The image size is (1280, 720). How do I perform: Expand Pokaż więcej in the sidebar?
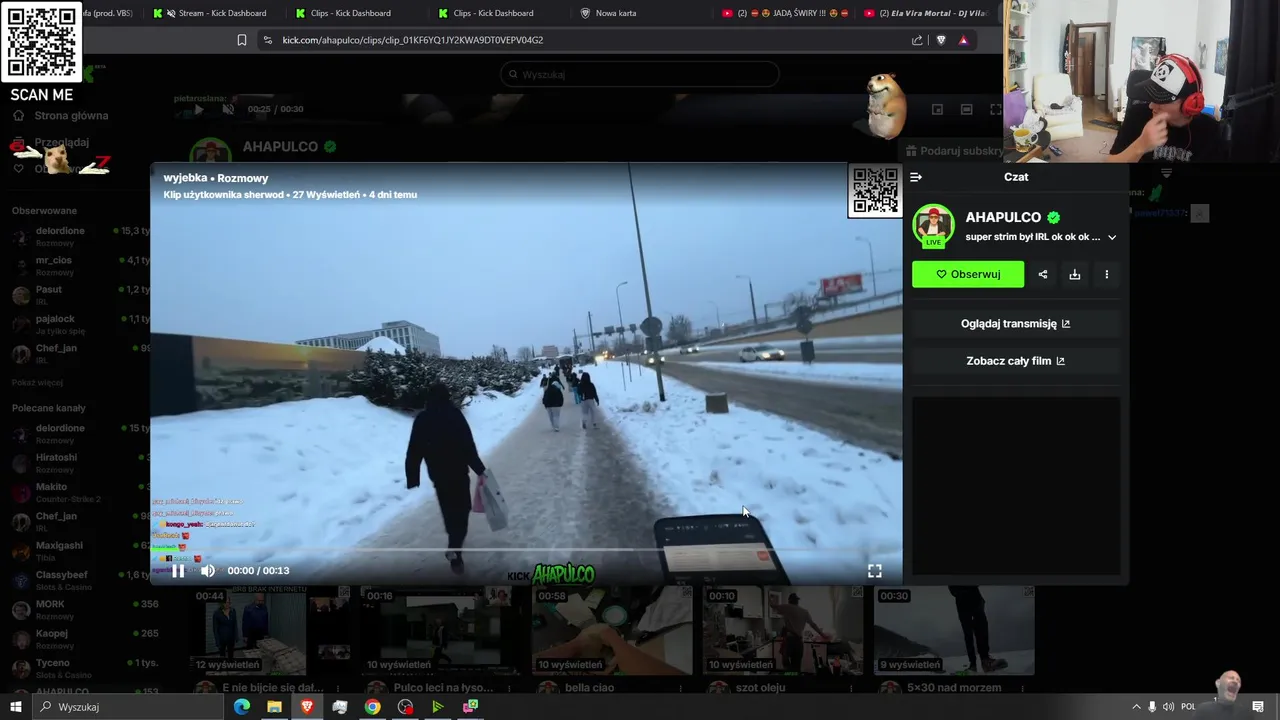point(37,383)
